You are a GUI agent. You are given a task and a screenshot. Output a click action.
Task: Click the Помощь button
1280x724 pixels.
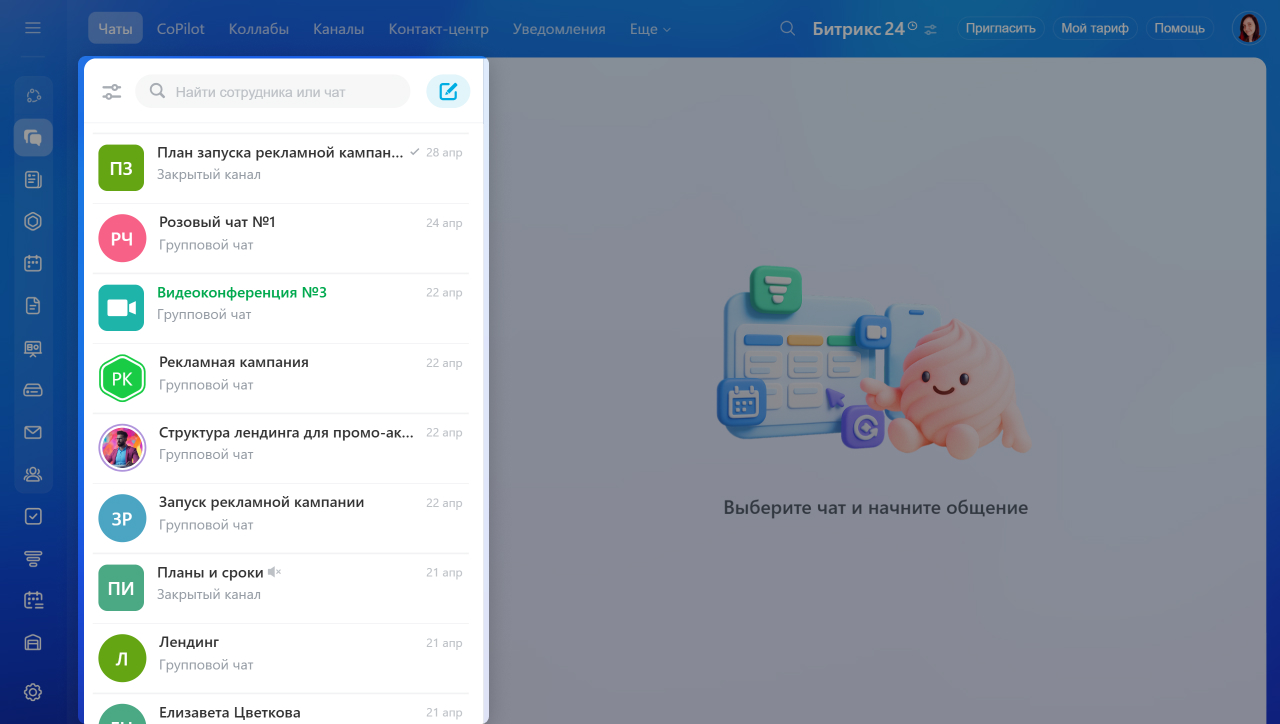[x=1180, y=28]
